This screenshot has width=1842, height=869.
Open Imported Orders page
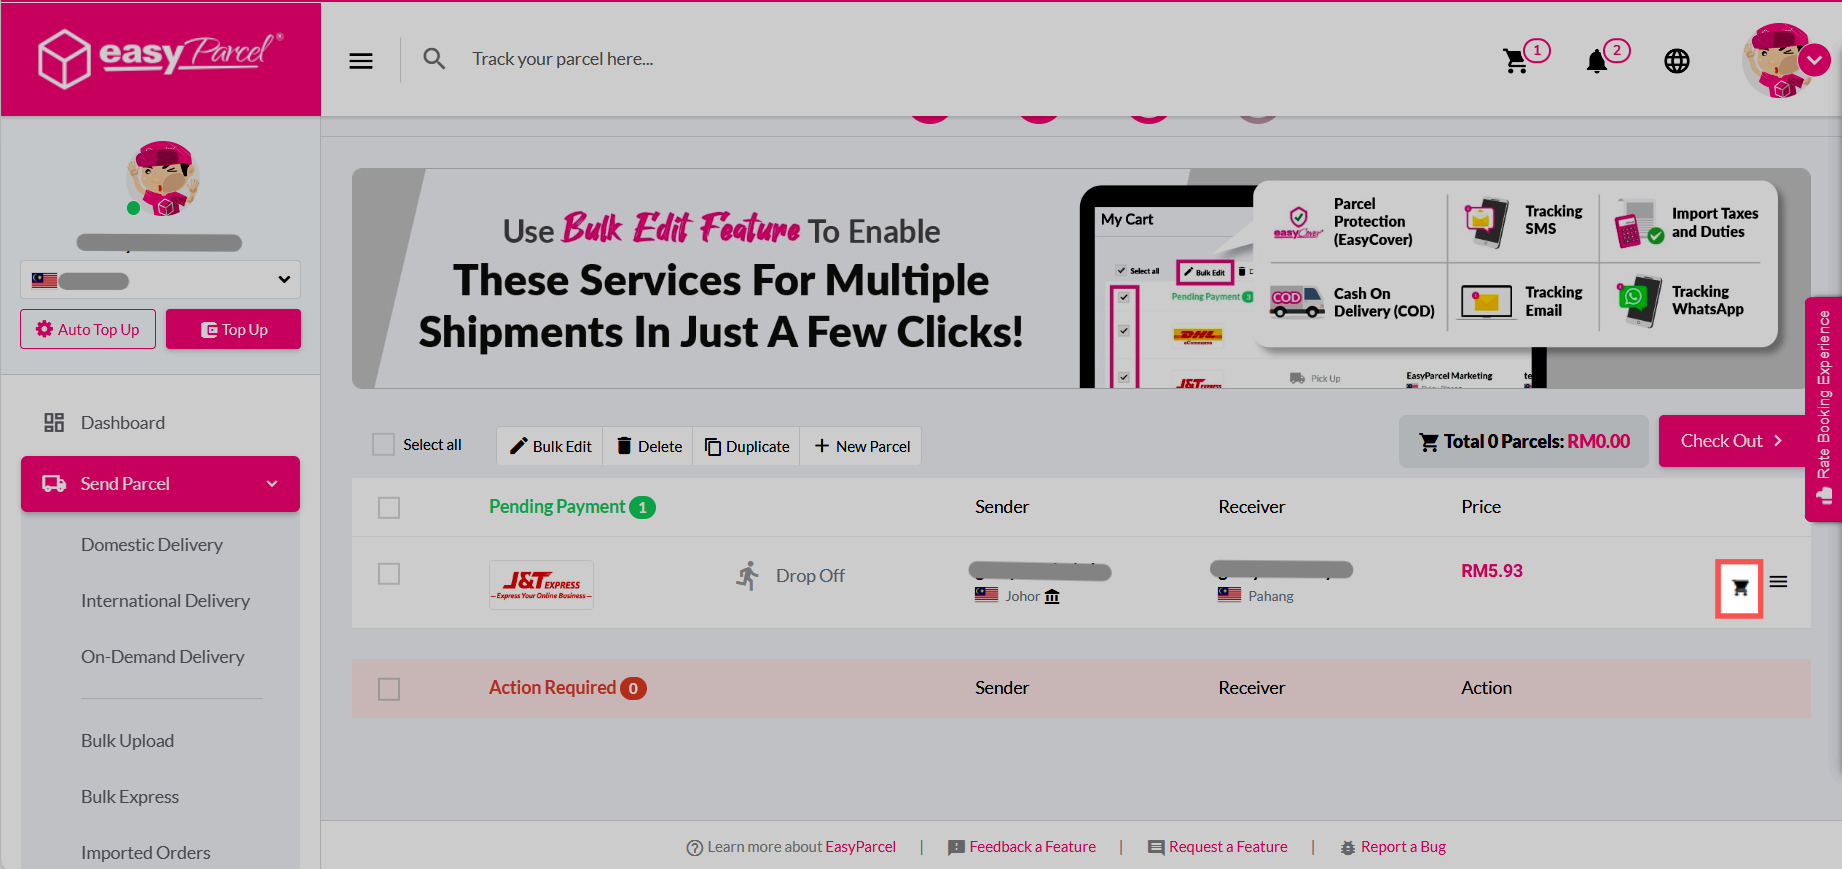click(145, 853)
